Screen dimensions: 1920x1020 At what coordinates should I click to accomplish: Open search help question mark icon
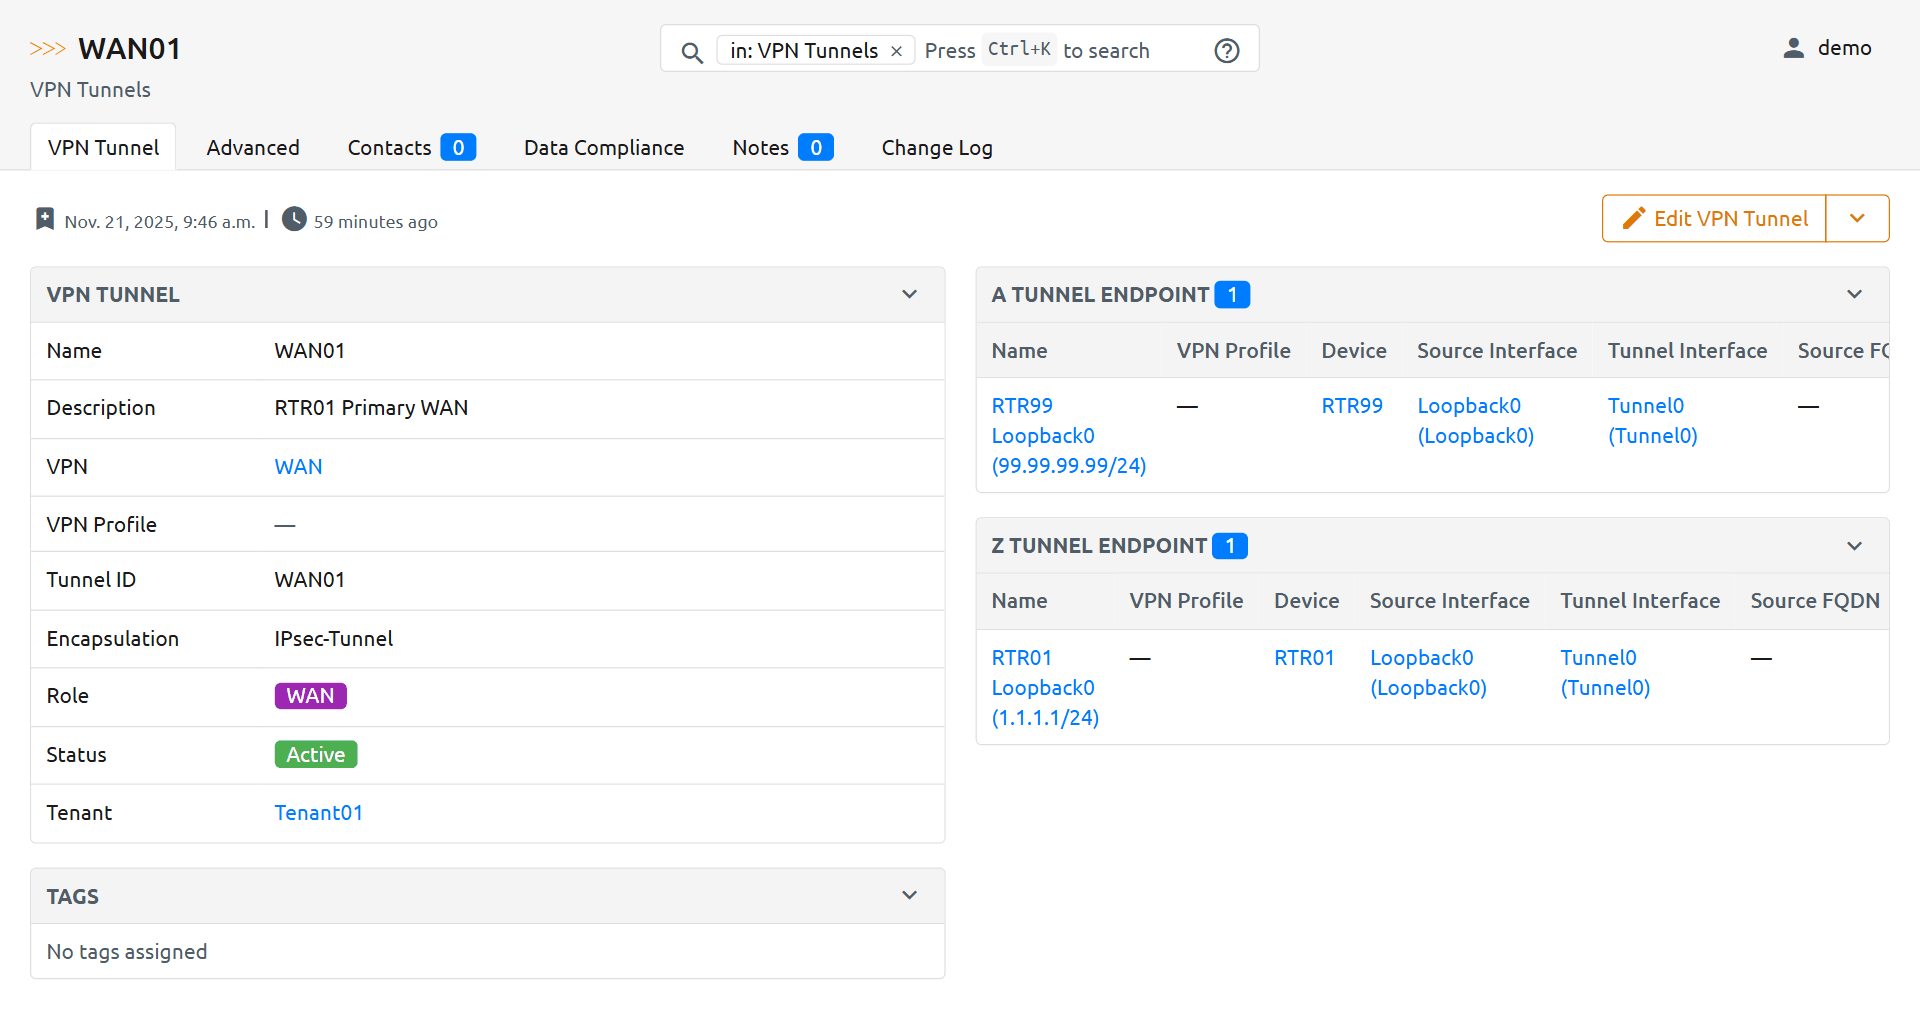[x=1226, y=51]
